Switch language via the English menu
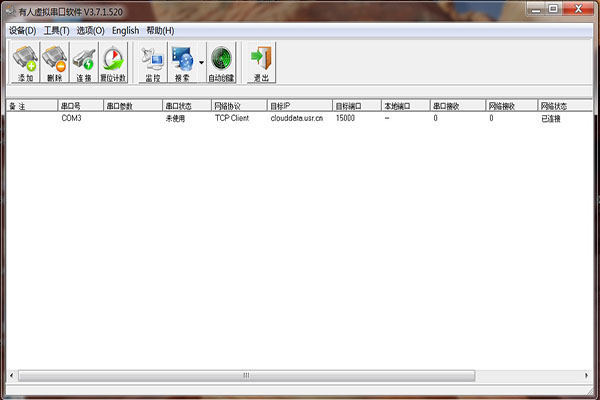This screenshot has width=600, height=400. click(x=126, y=31)
